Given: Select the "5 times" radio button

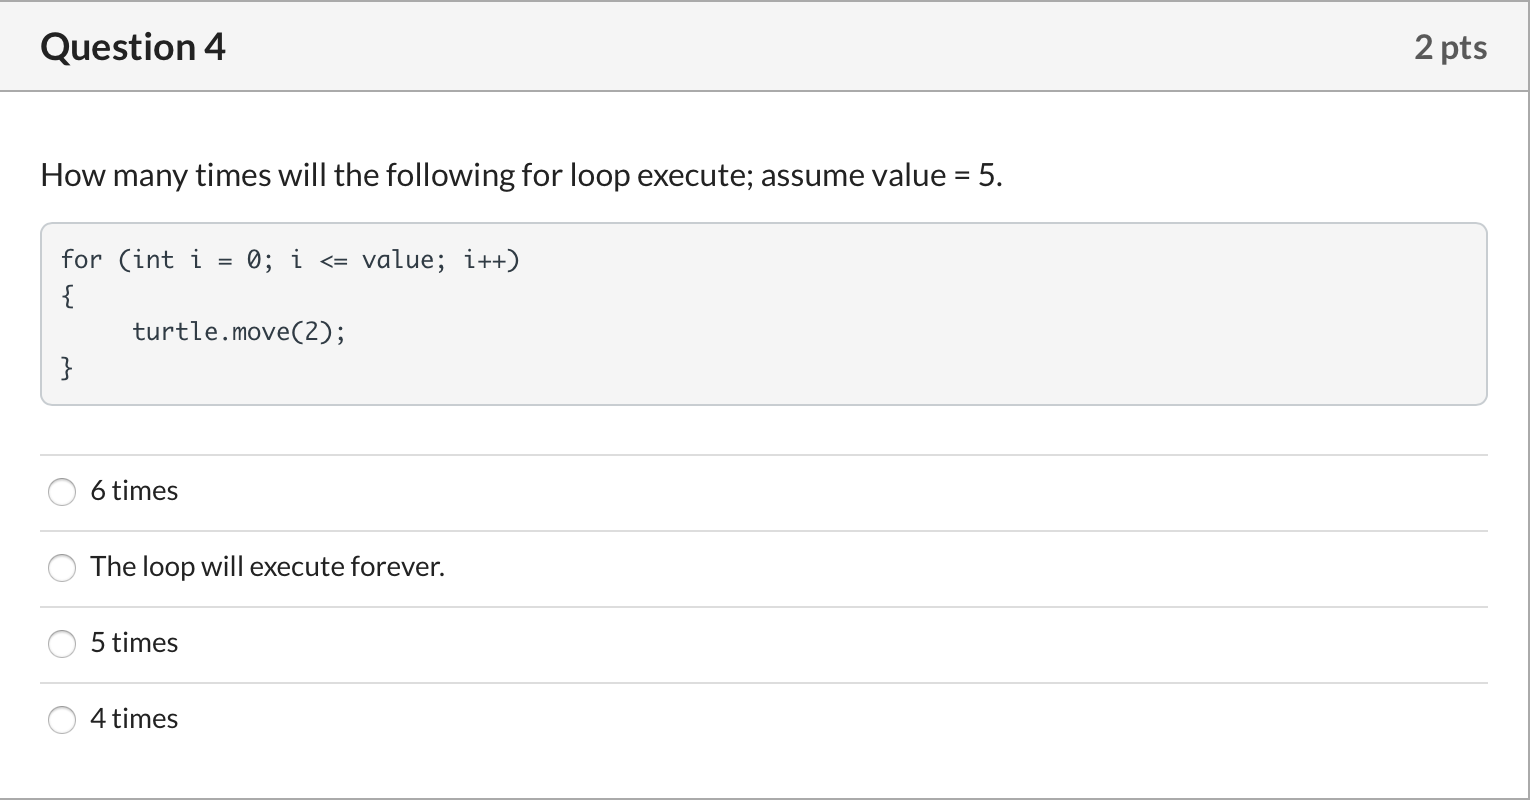Looking at the screenshot, I should (x=62, y=644).
